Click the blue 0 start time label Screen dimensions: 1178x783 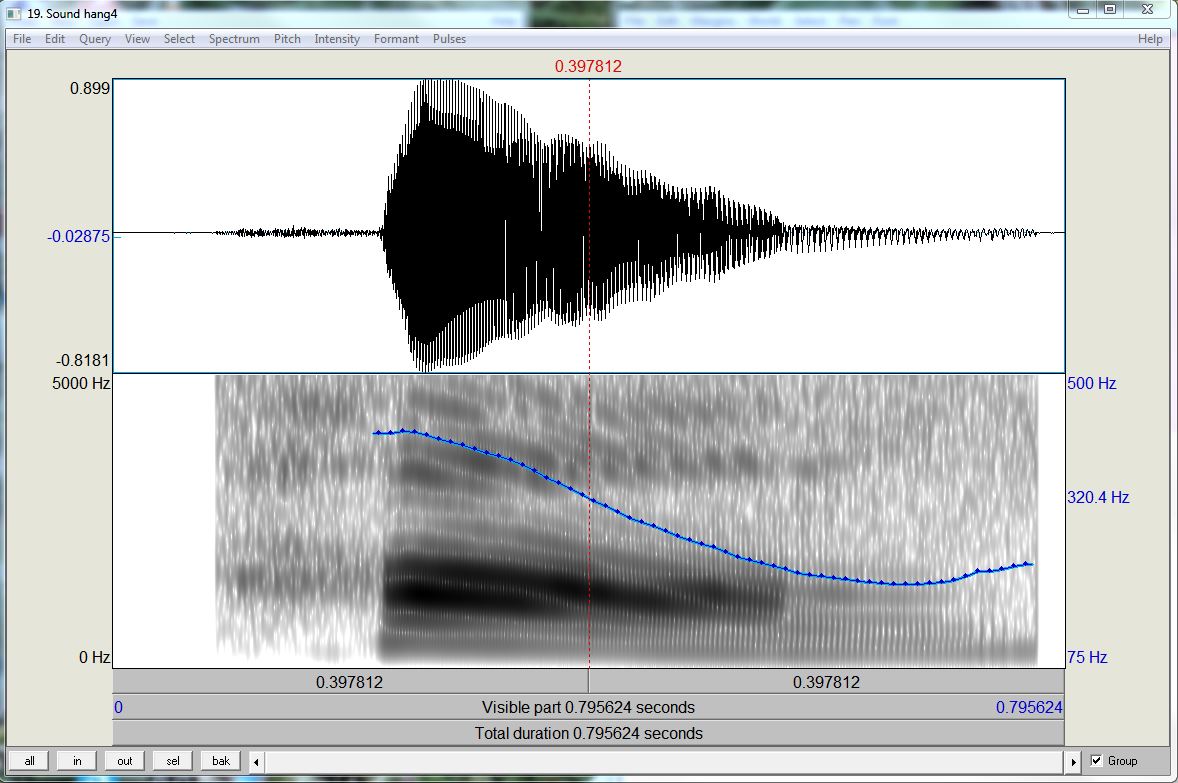119,708
